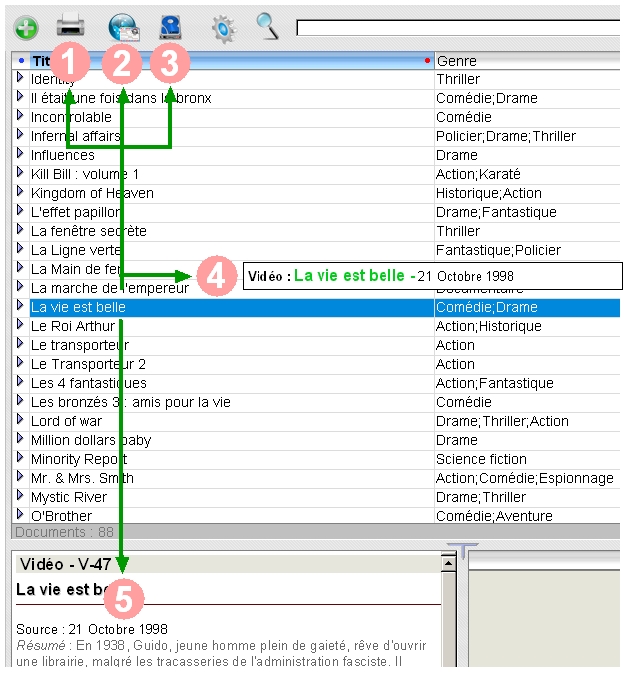Expand the Influences row triangle

(x=20, y=153)
